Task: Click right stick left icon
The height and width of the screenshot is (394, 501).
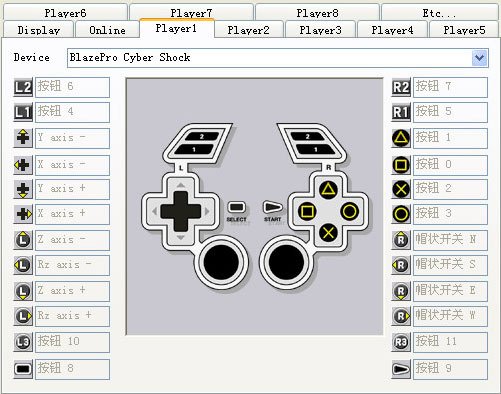Action: [x=401, y=265]
